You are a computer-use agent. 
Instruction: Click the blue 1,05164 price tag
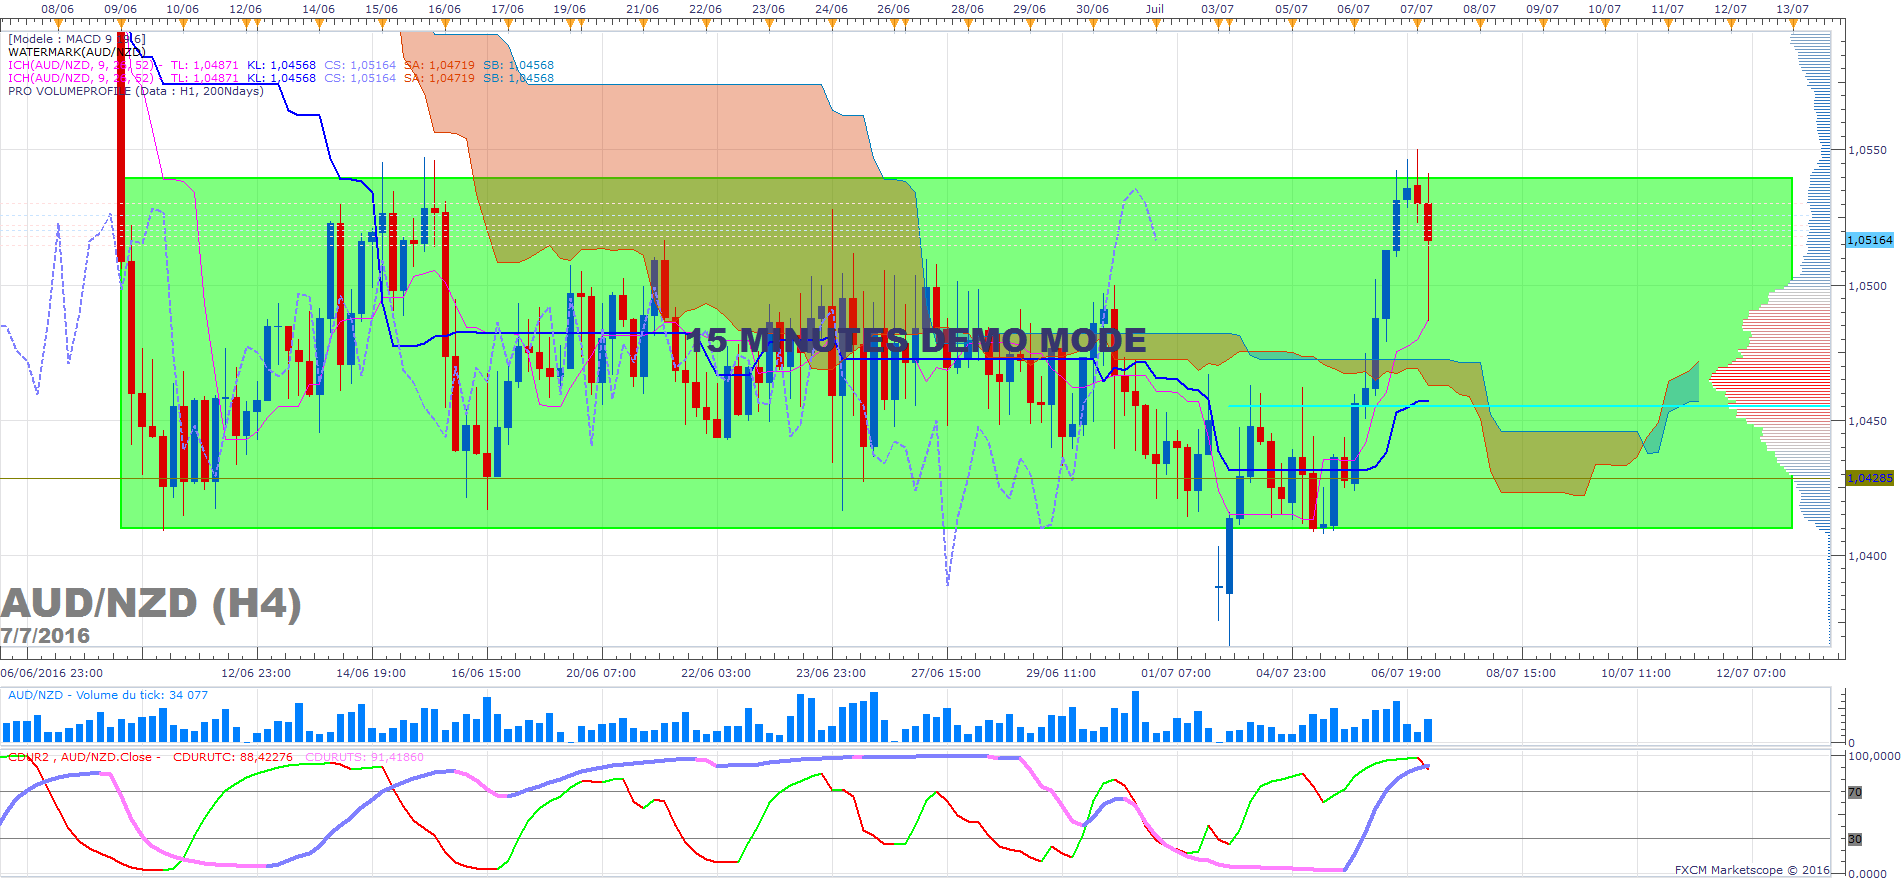tap(1869, 240)
